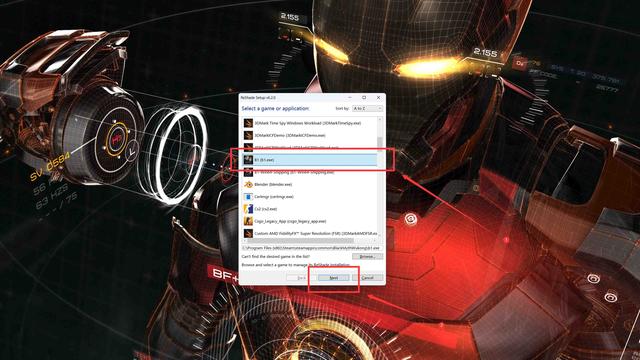Click the Browse button
The image size is (640, 360).
point(367,257)
